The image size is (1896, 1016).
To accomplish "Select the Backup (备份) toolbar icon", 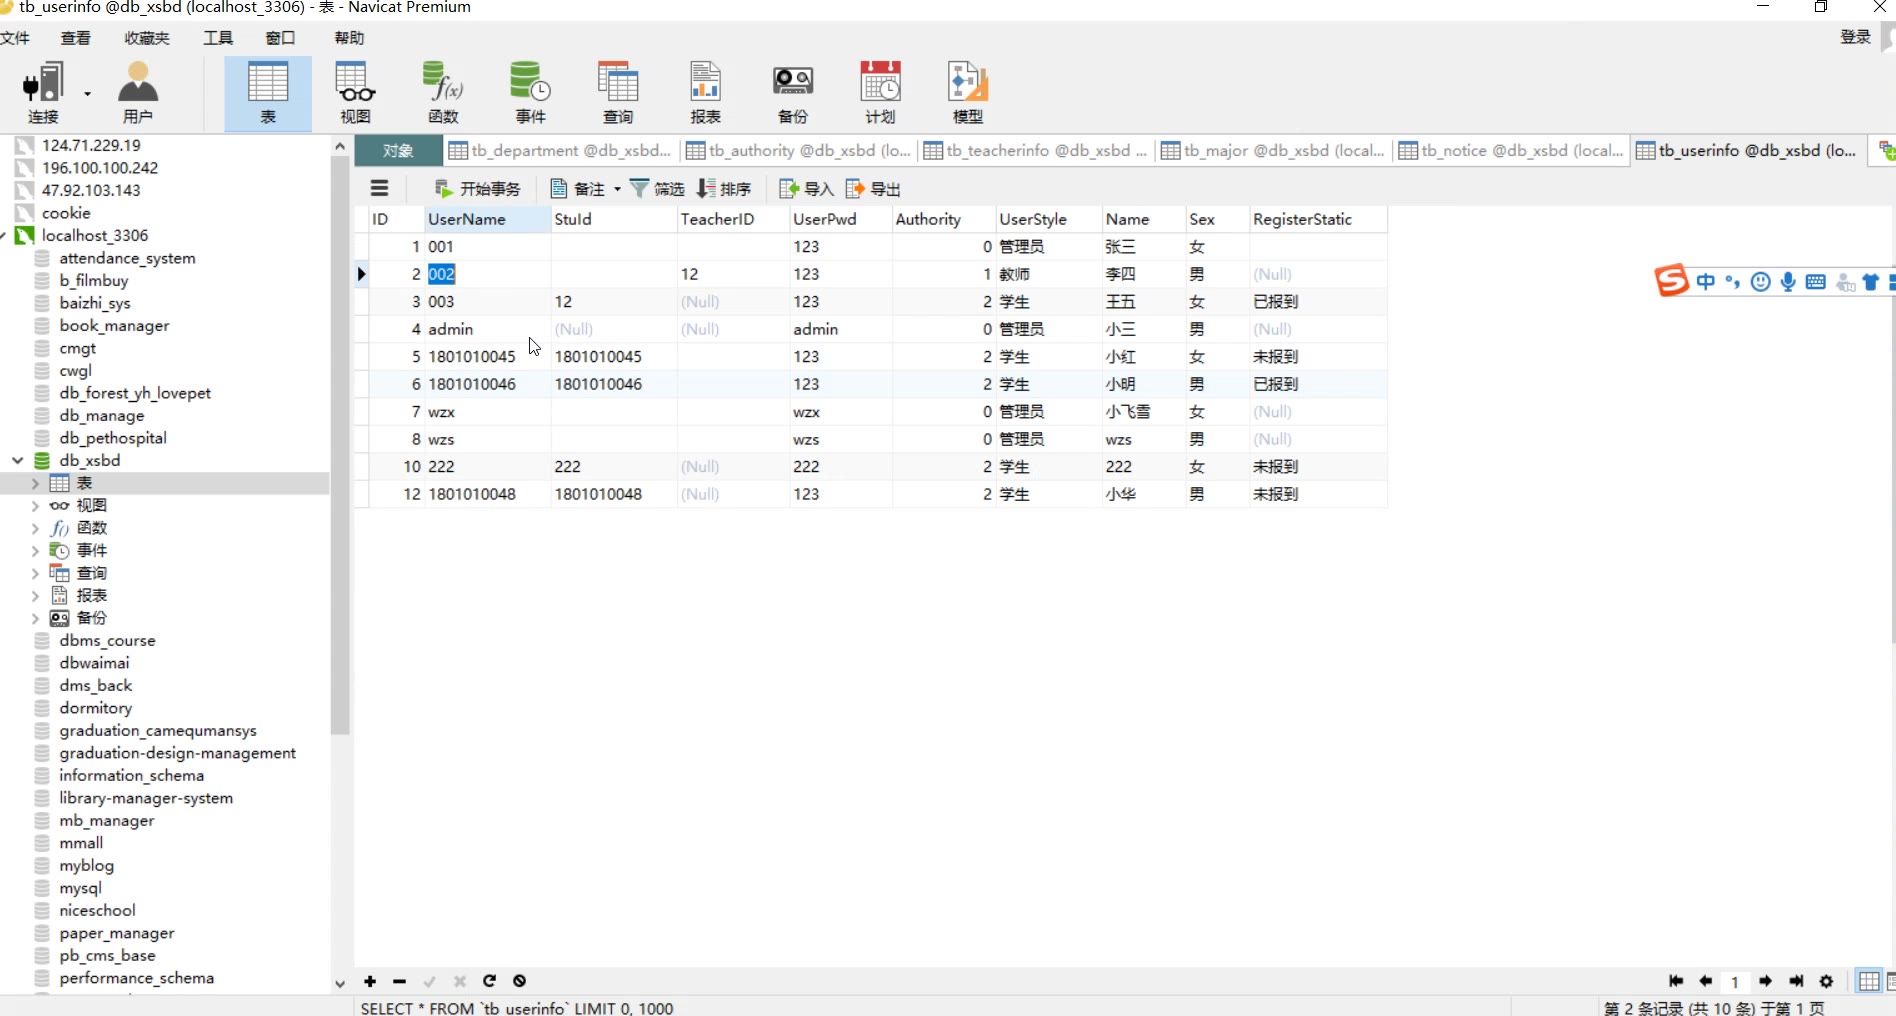I will (x=793, y=92).
